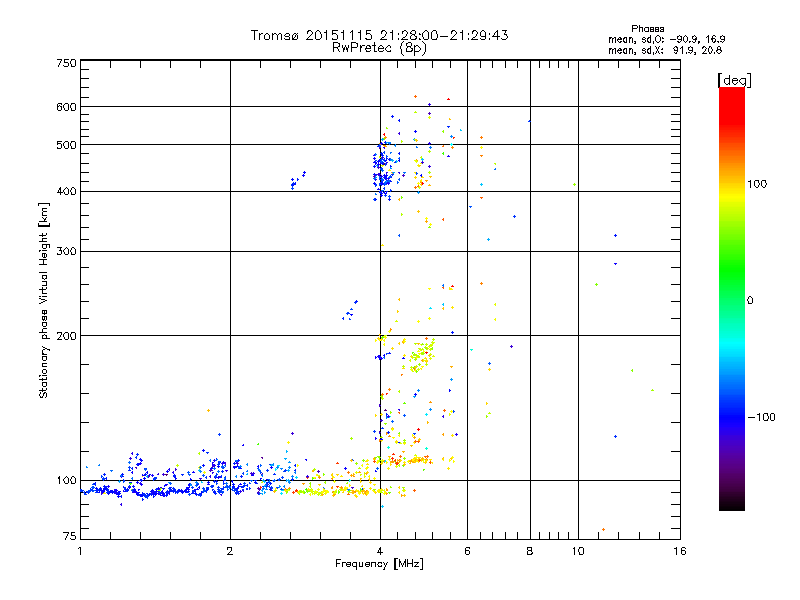800x600 pixels.
Task: Click the 100 label beside the color bar
Action: coord(757,184)
